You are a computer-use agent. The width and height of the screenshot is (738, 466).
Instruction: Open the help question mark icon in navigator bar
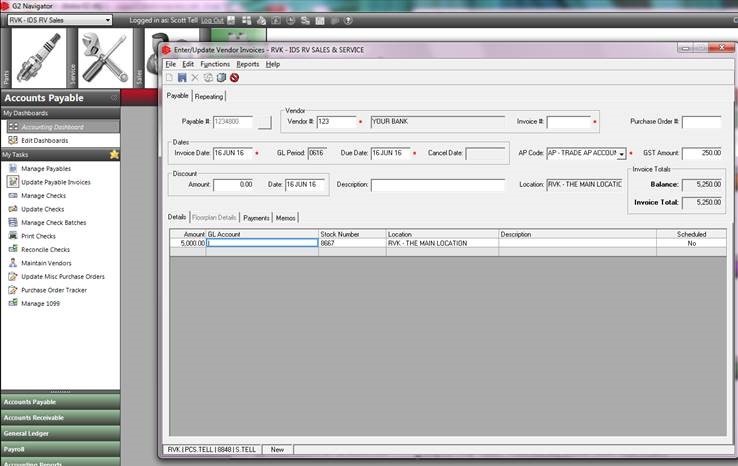(348, 21)
